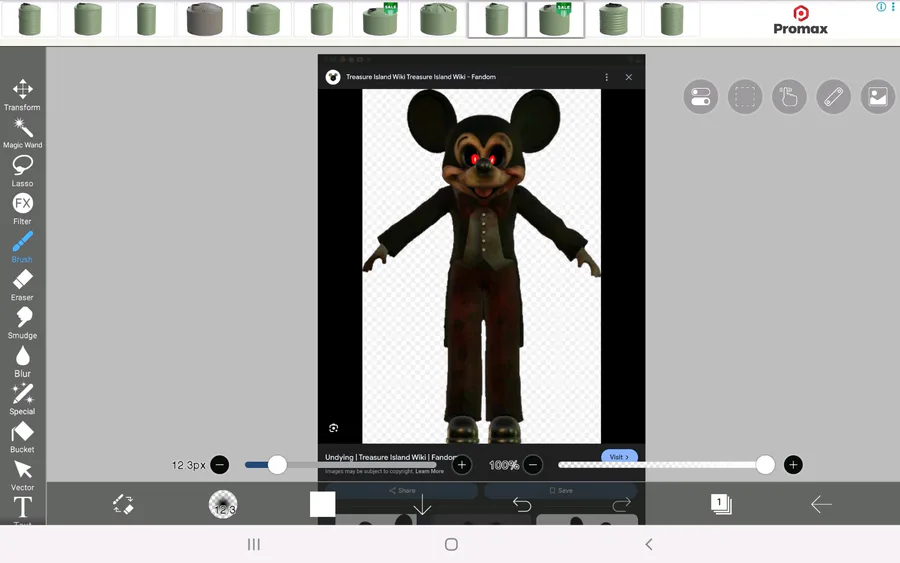Viewport: 900px width, 563px height.
Task: Redo the last action
Action: [622, 504]
